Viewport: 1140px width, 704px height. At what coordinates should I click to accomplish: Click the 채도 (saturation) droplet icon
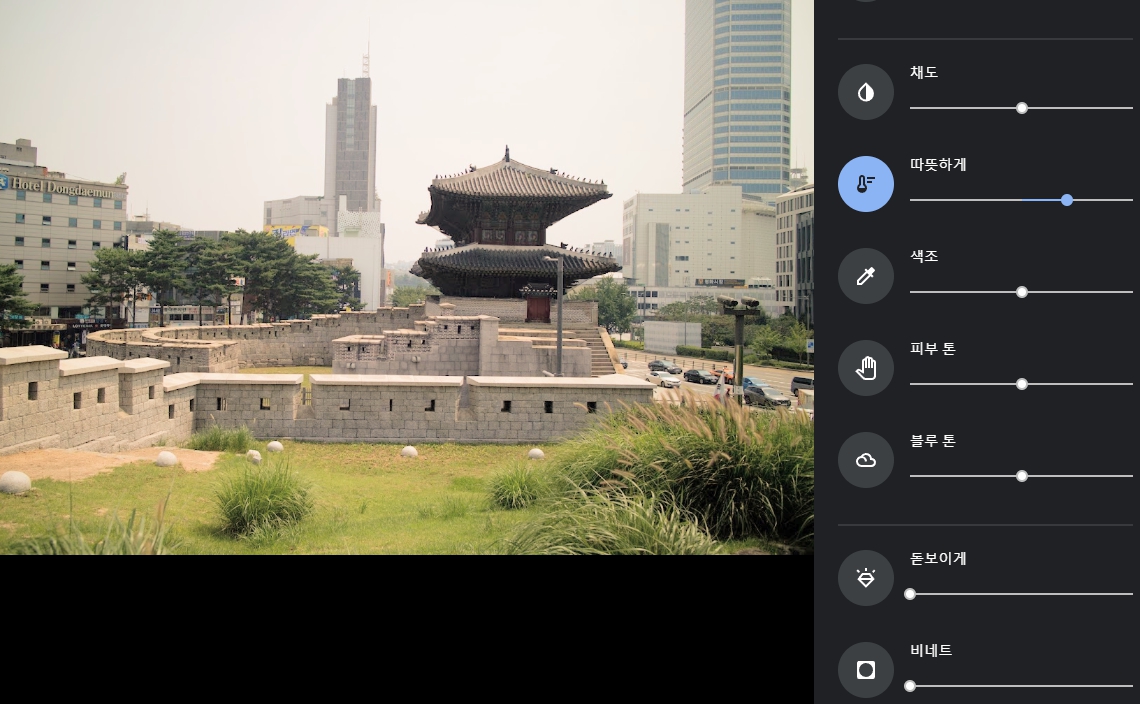(865, 92)
